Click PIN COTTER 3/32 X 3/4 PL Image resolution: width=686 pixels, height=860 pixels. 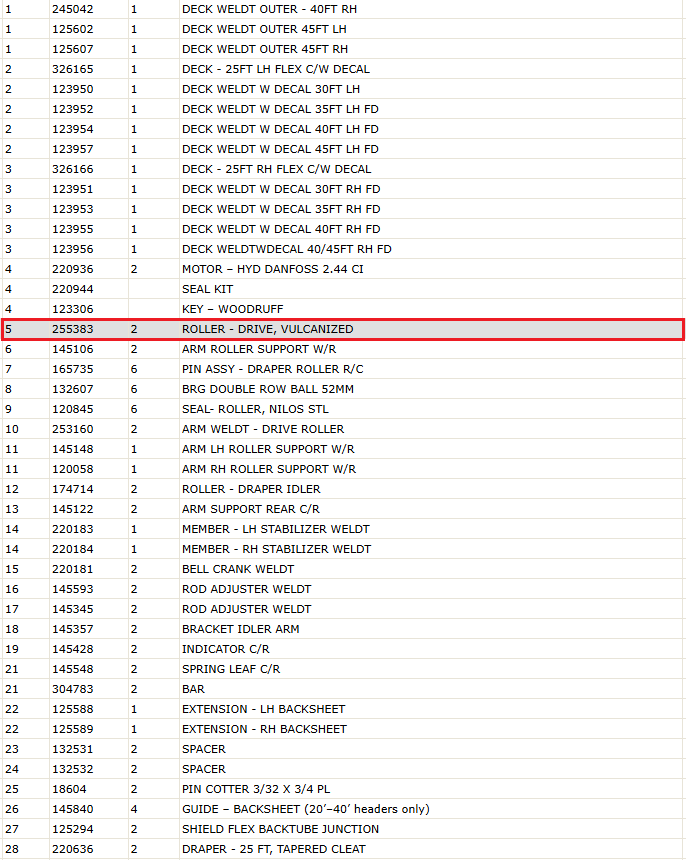256,789
